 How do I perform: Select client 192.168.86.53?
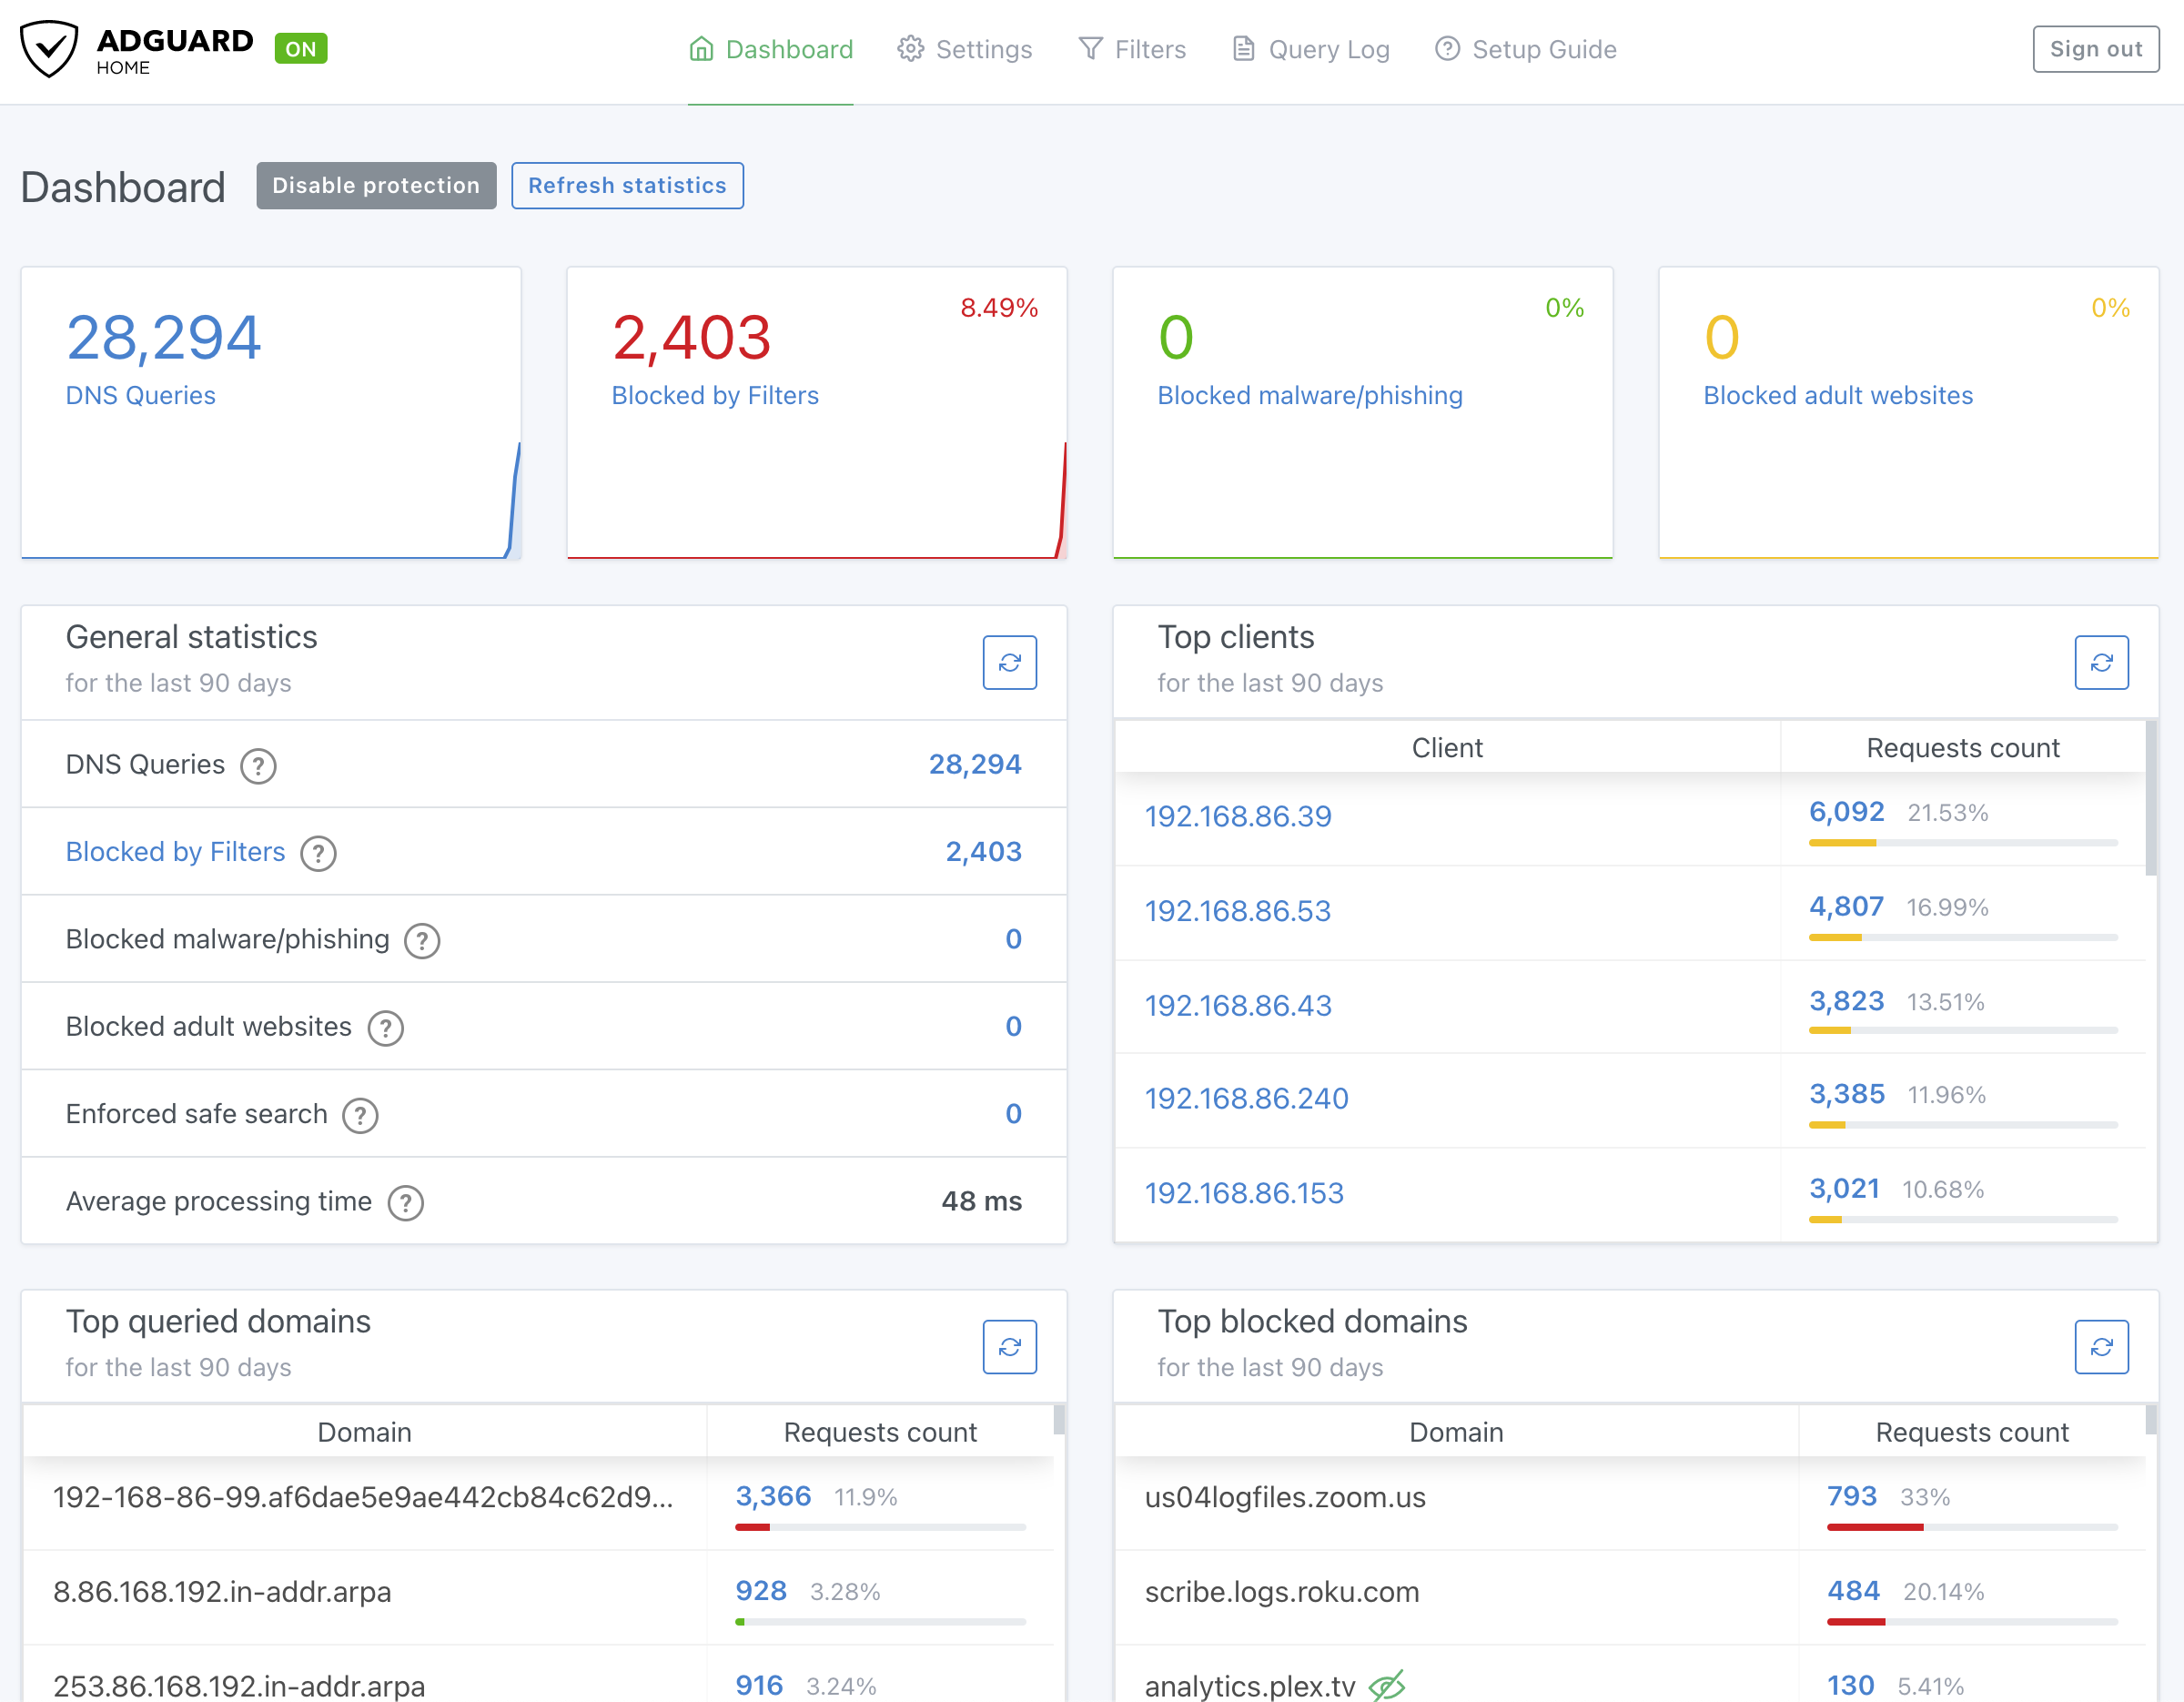coord(1238,912)
